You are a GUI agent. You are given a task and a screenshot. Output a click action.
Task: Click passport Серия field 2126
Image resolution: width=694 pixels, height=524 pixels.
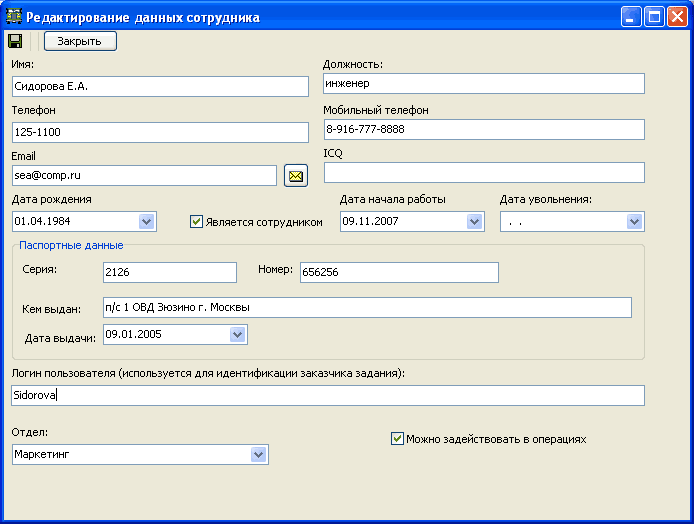point(170,272)
